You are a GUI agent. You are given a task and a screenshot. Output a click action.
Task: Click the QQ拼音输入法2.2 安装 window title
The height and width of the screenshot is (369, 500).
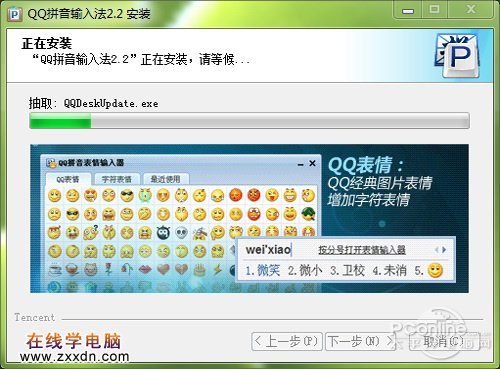89,14
